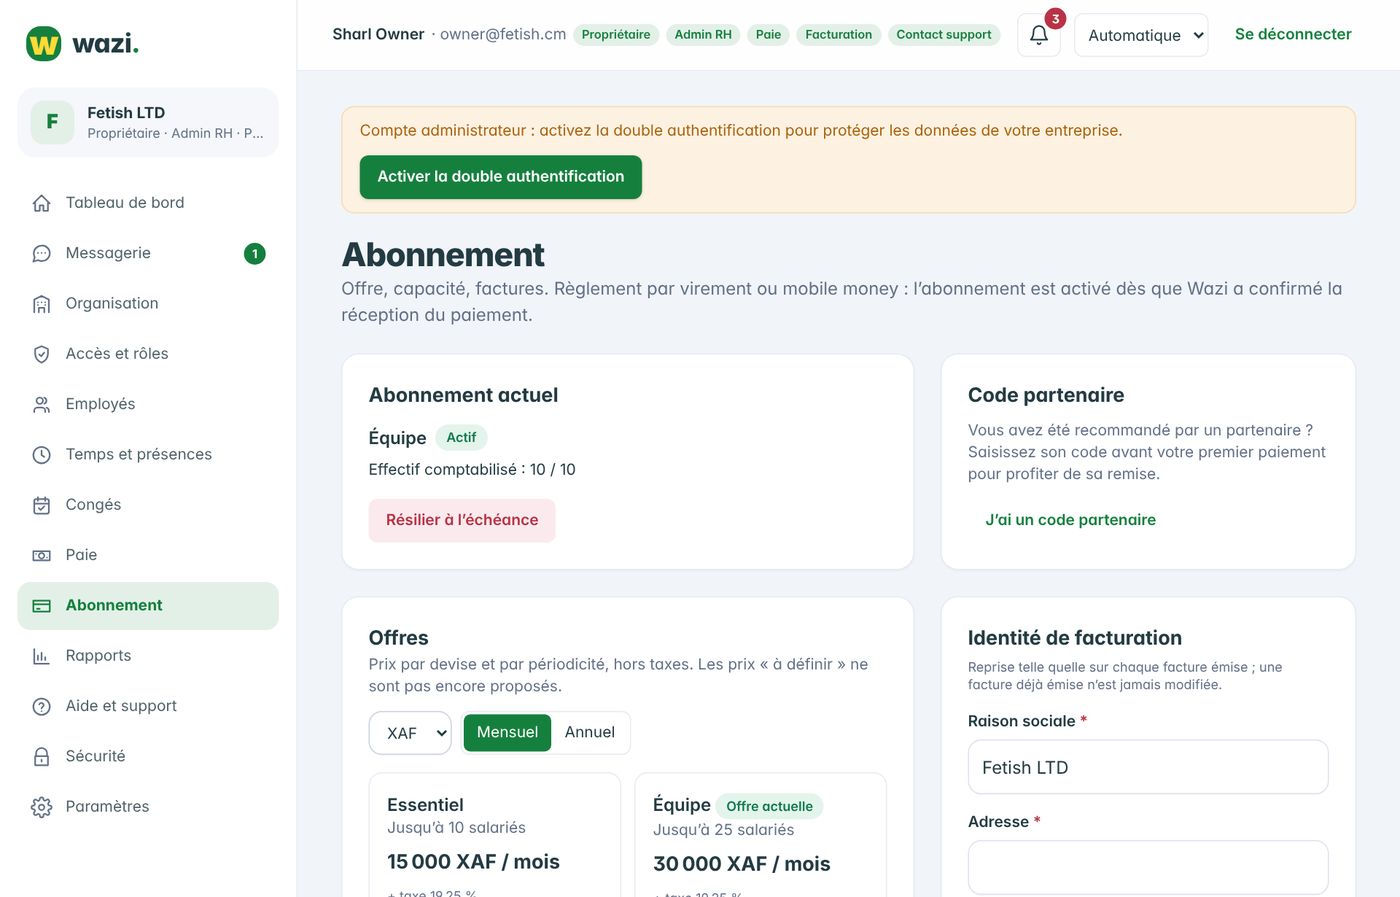1400x897 pixels.
Task: Click J'ai un code partenaire link
Action: [x=1070, y=520]
